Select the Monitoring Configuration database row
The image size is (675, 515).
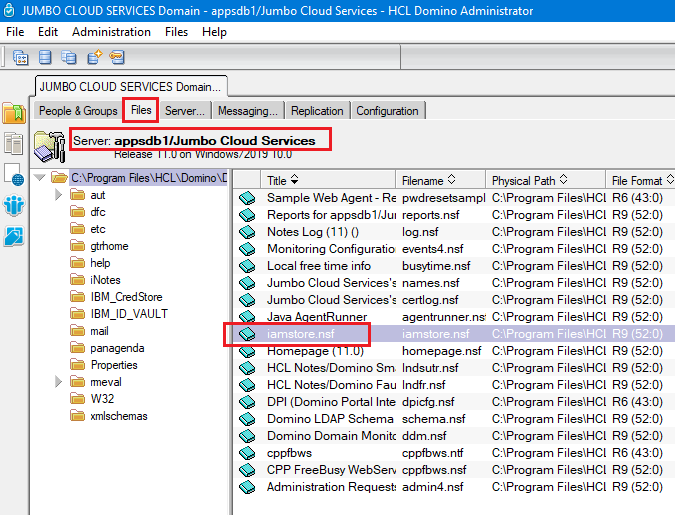coord(454,249)
